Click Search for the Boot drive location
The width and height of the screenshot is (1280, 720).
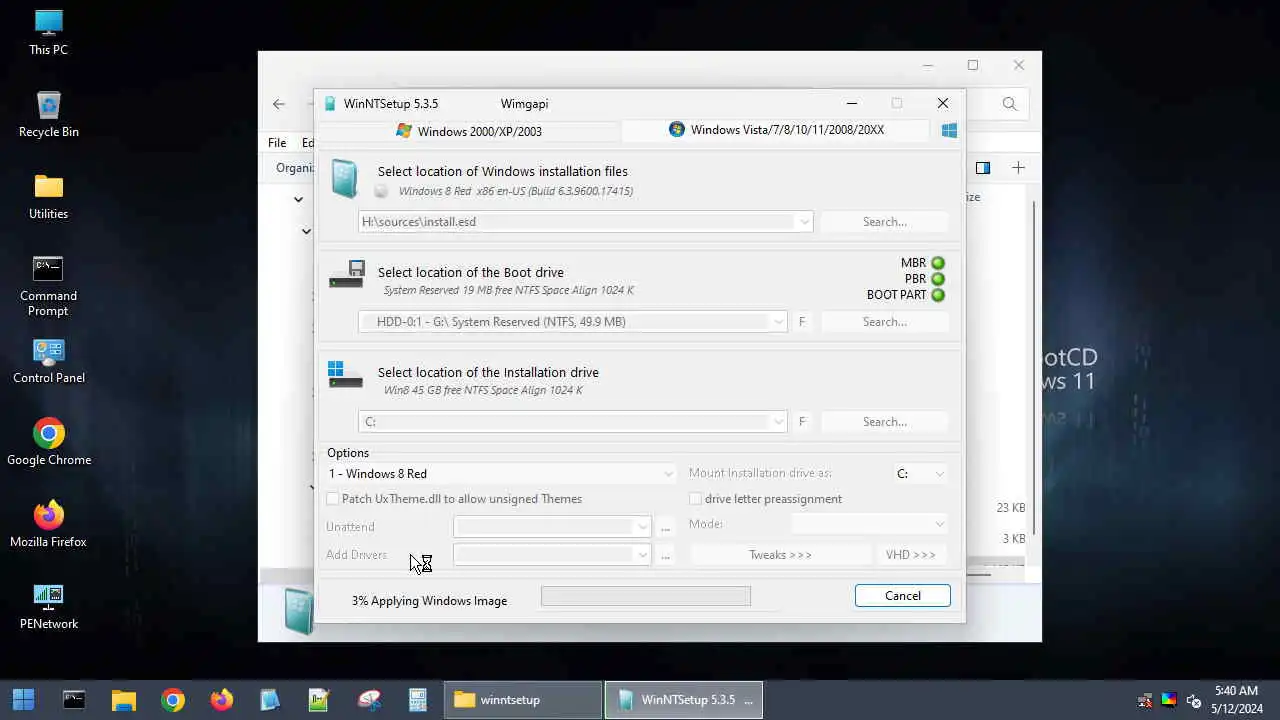click(x=885, y=322)
